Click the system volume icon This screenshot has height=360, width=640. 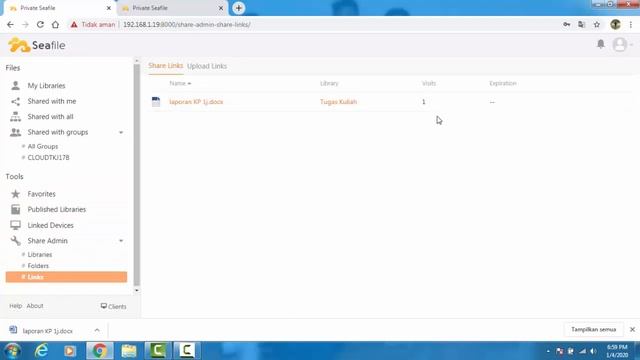(593, 351)
